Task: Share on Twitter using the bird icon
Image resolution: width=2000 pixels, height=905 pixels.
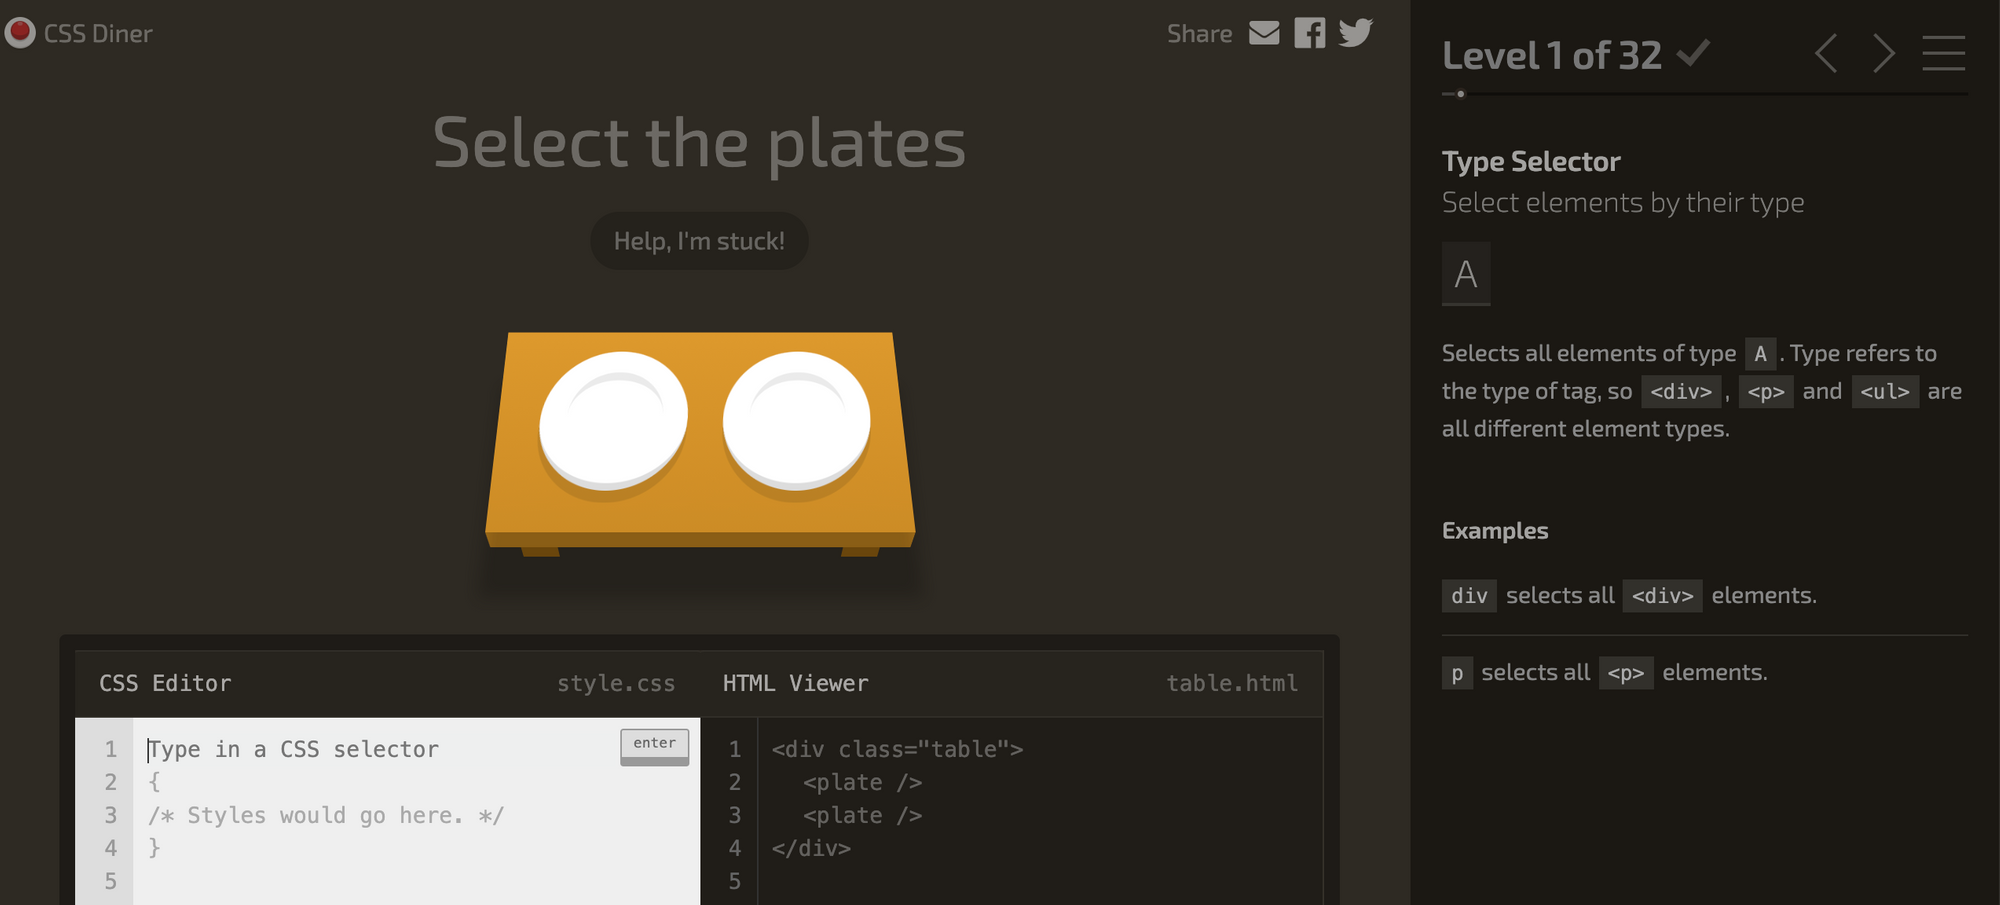Action: (x=1355, y=33)
